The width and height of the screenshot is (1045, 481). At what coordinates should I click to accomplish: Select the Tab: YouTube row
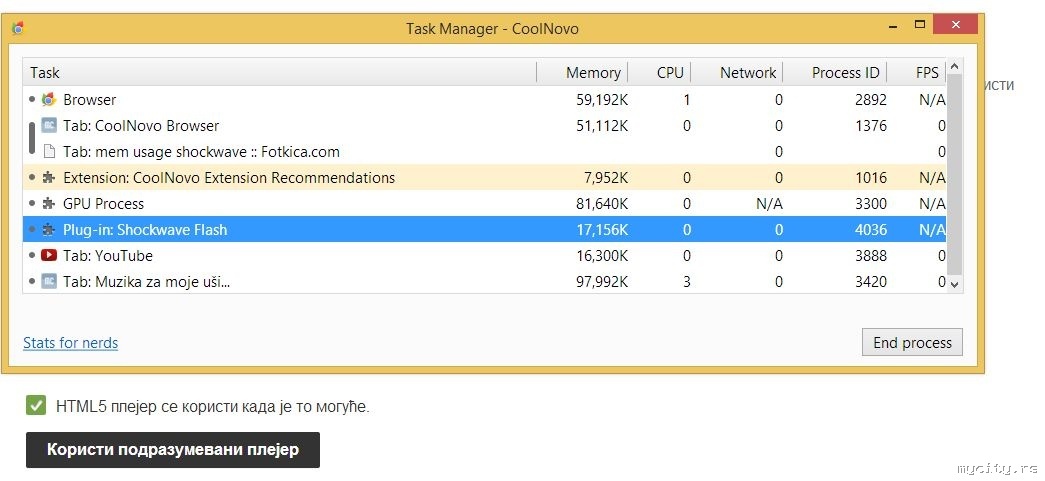click(485, 255)
